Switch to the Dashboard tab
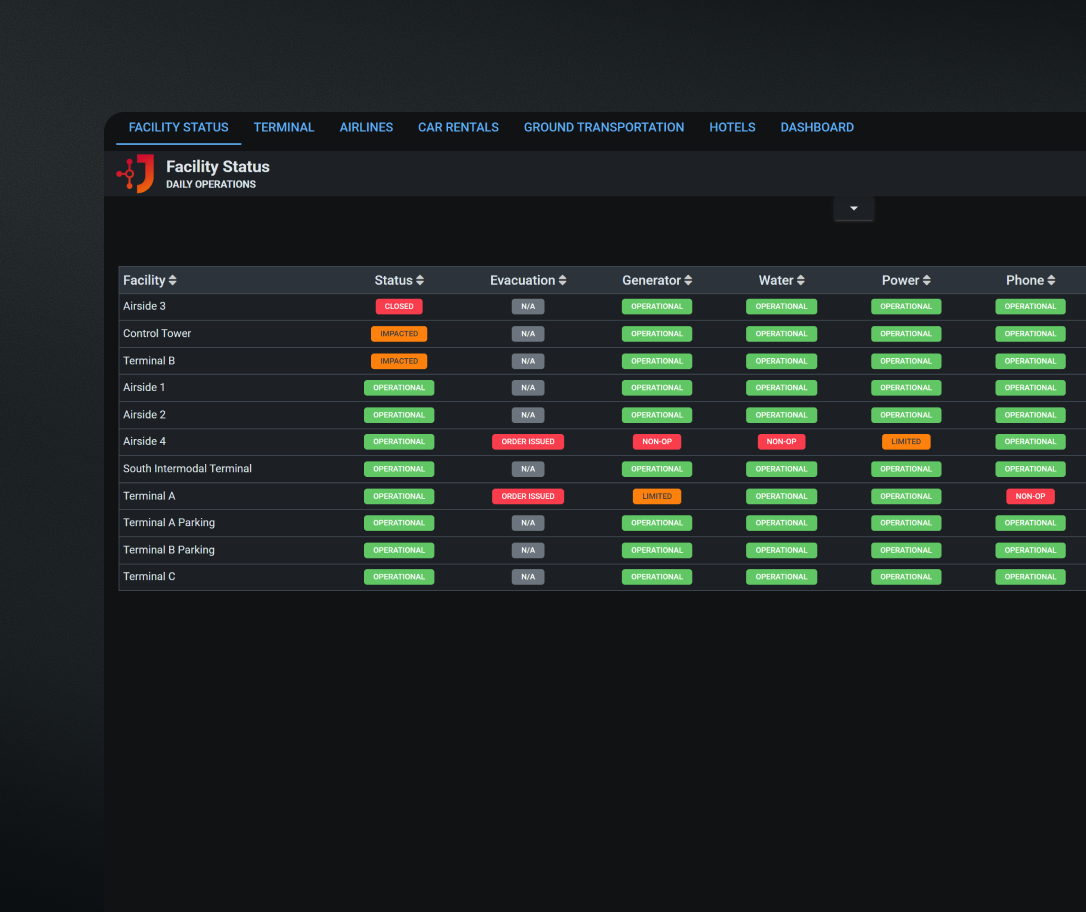 point(817,128)
